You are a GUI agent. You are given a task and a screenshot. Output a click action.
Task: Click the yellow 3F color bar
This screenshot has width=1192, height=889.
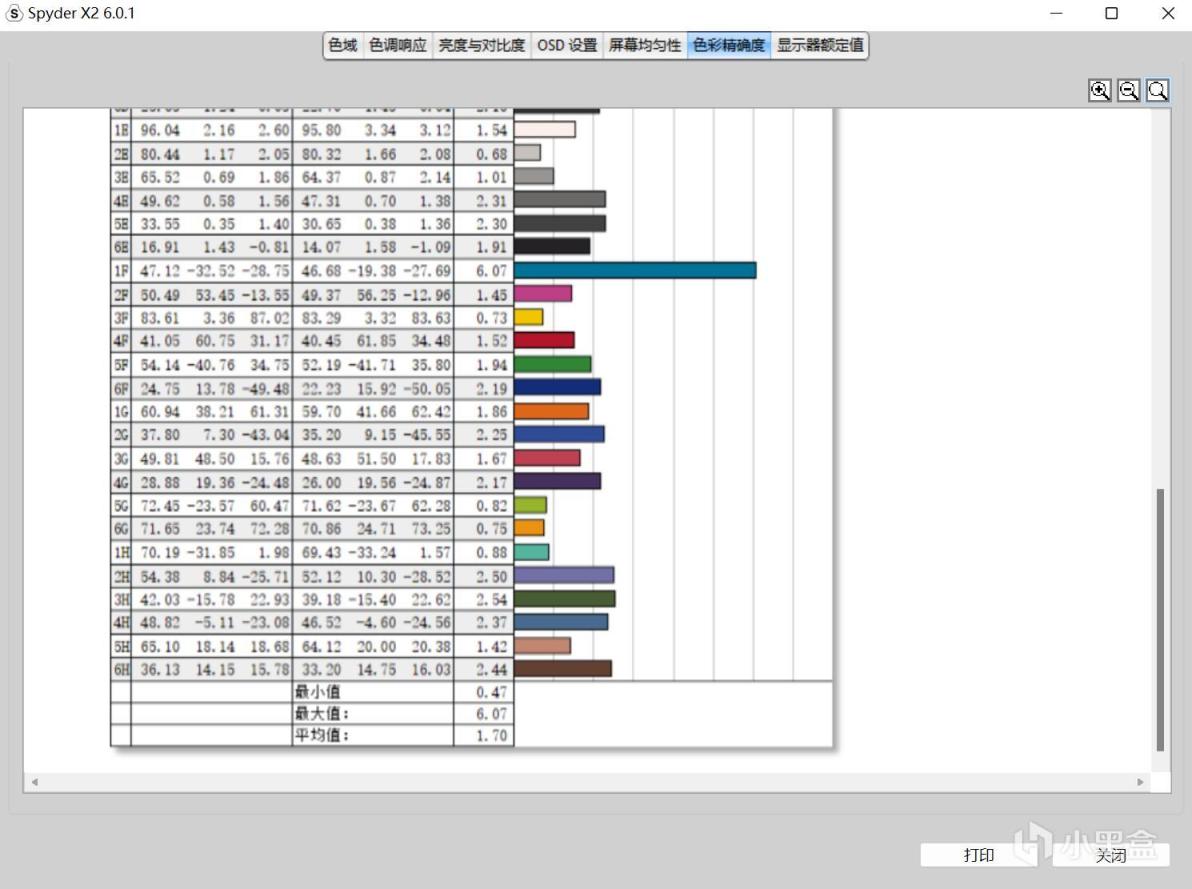click(x=528, y=317)
